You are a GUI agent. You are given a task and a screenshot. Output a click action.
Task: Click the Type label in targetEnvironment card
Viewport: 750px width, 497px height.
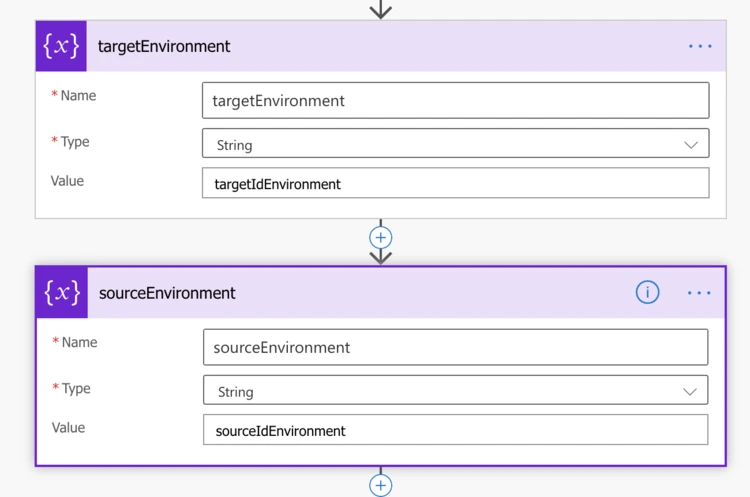coord(75,142)
